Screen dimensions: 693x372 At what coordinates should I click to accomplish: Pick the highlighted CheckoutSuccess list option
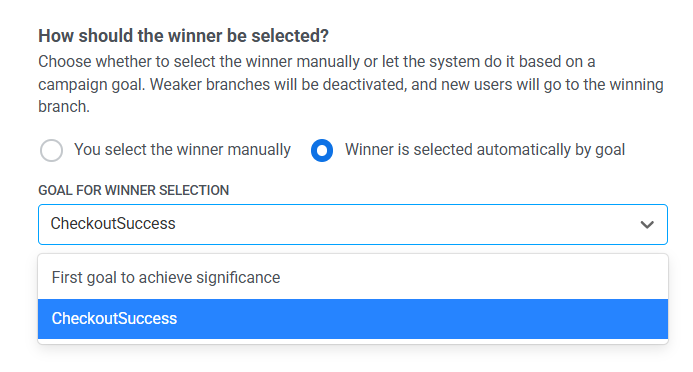[x=353, y=319]
